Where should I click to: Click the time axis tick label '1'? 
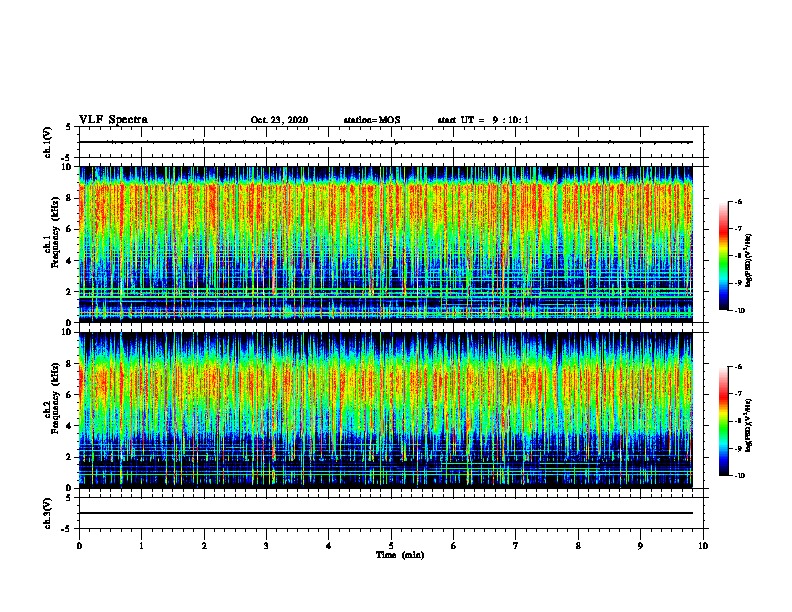coord(141,546)
